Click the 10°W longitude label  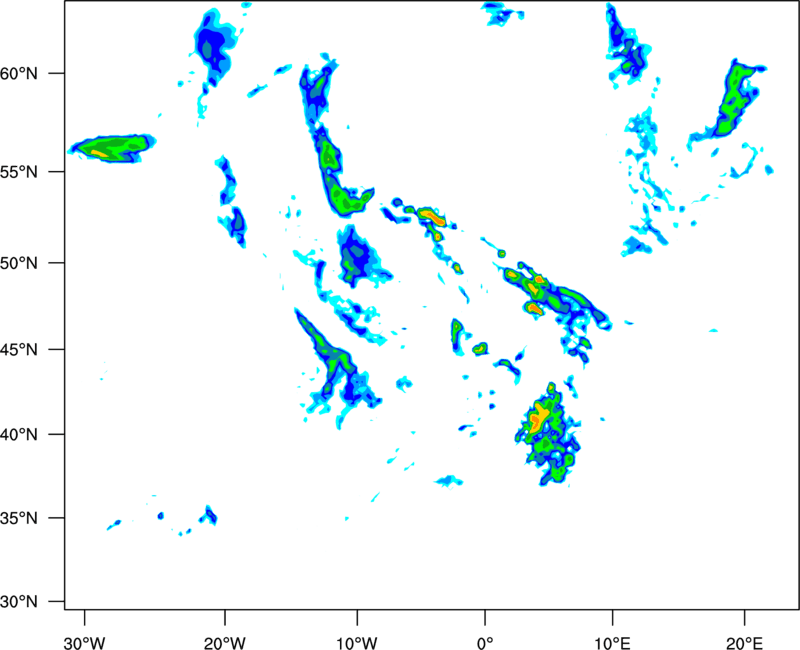pos(357,643)
